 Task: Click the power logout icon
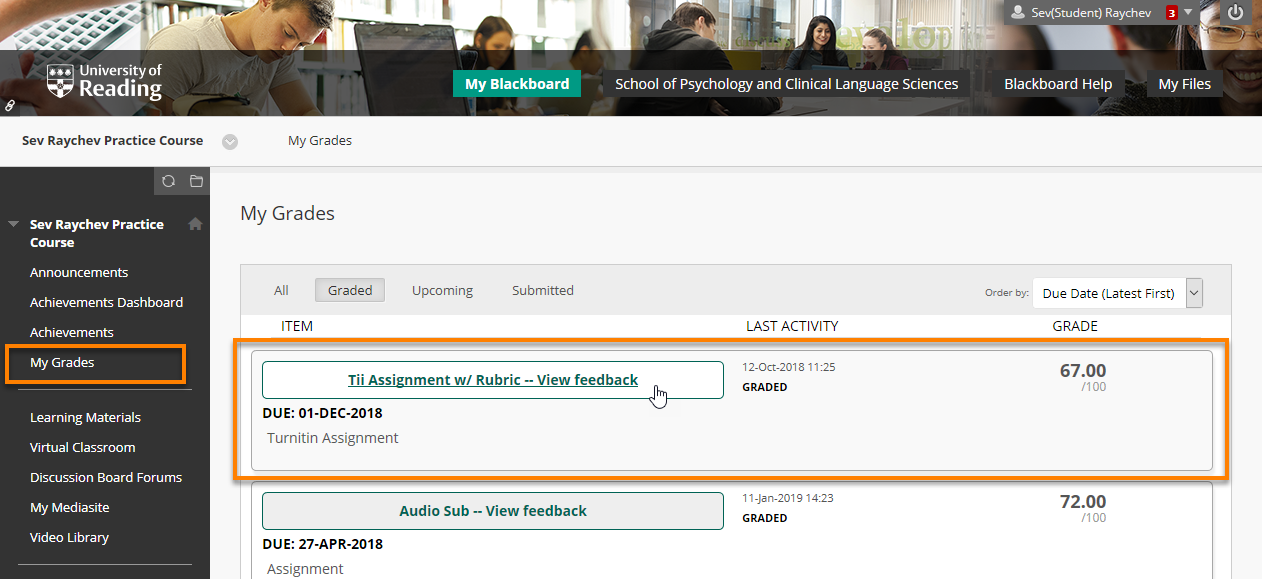[x=1236, y=13]
